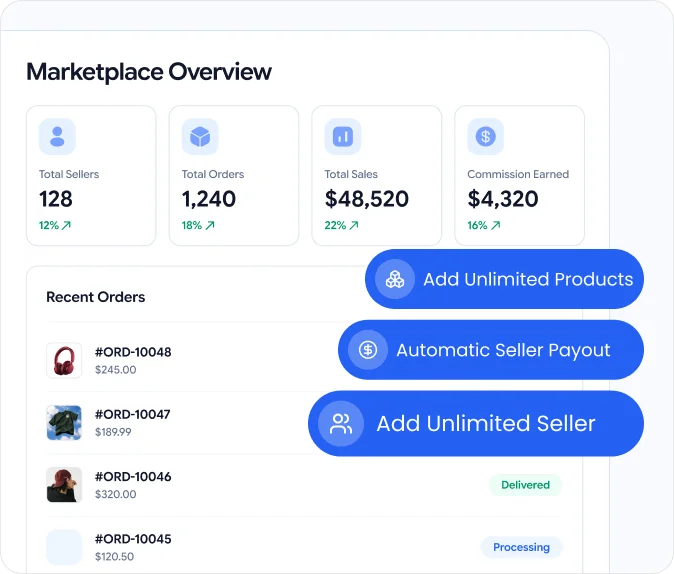674x574 pixels.
Task: Click the Total Sellers person icon
Action: (x=57, y=137)
